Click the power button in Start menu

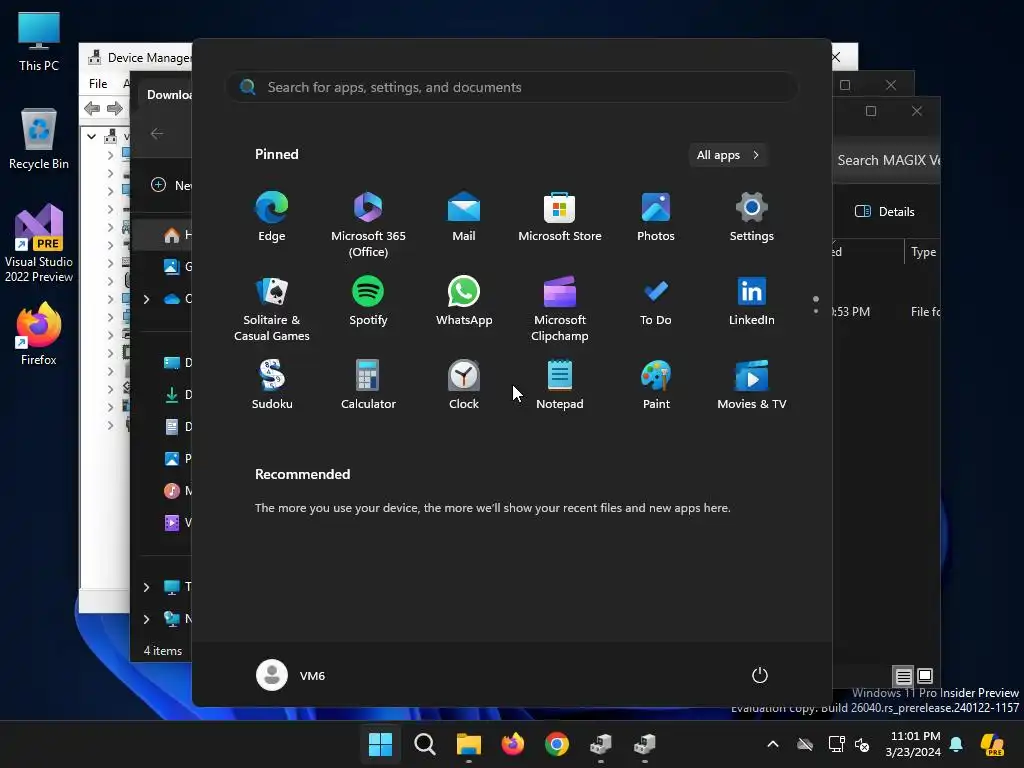pyautogui.click(x=760, y=675)
